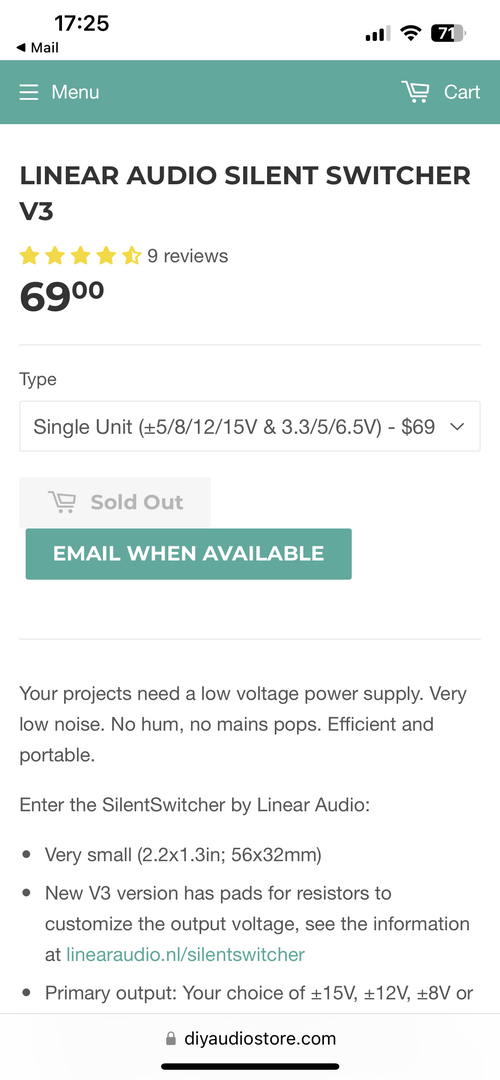Open the hamburger Menu icon
Viewport: 500px width, 1080px height.
click(29, 92)
